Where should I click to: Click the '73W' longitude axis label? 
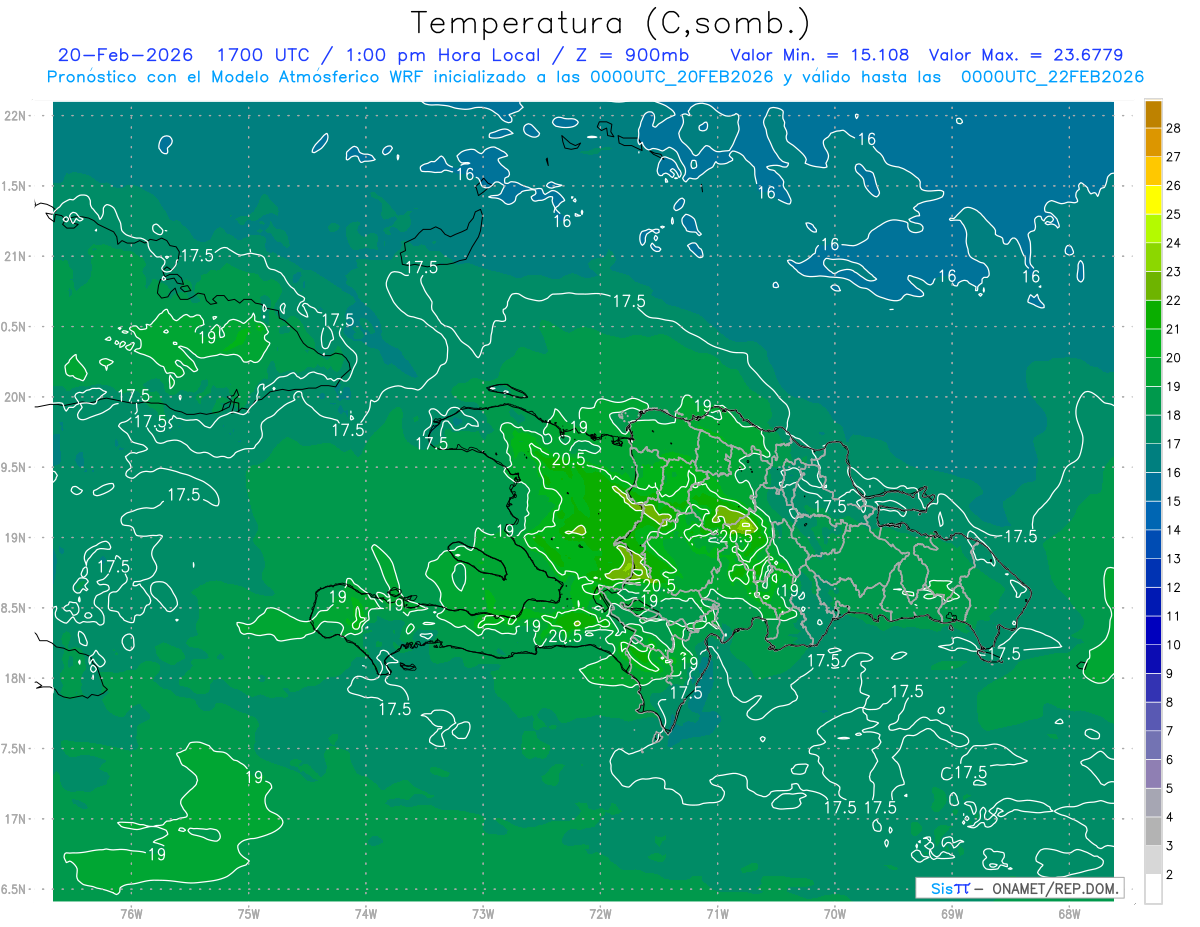click(x=483, y=913)
